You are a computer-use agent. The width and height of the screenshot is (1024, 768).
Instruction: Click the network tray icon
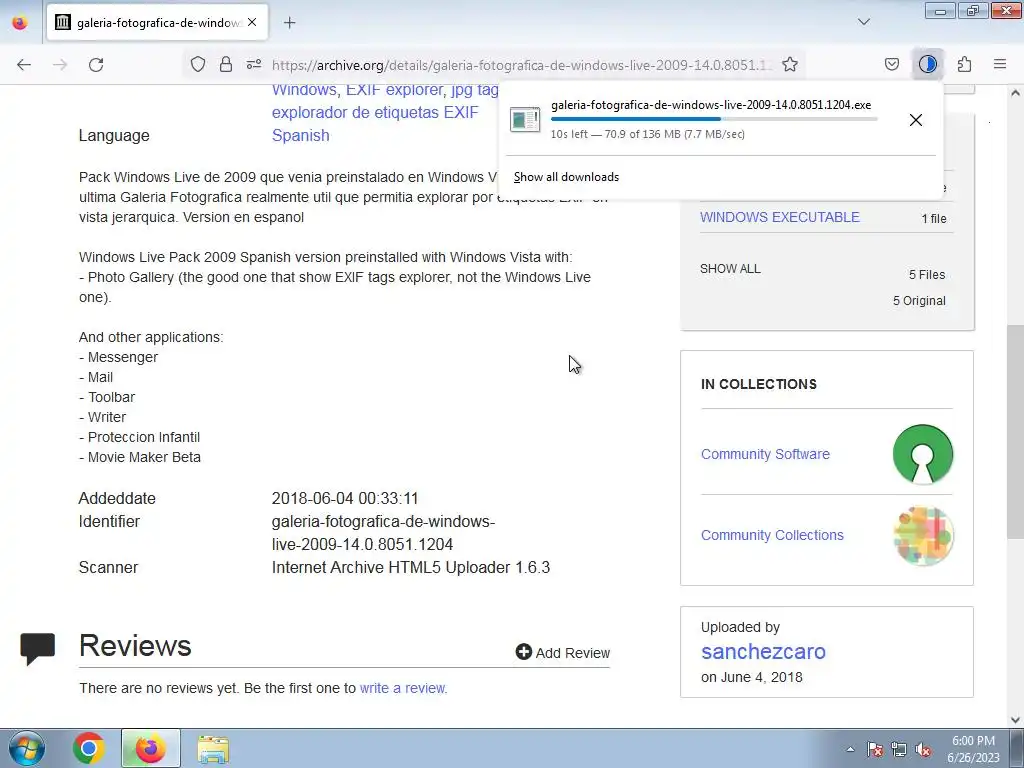pyautogui.click(x=899, y=749)
